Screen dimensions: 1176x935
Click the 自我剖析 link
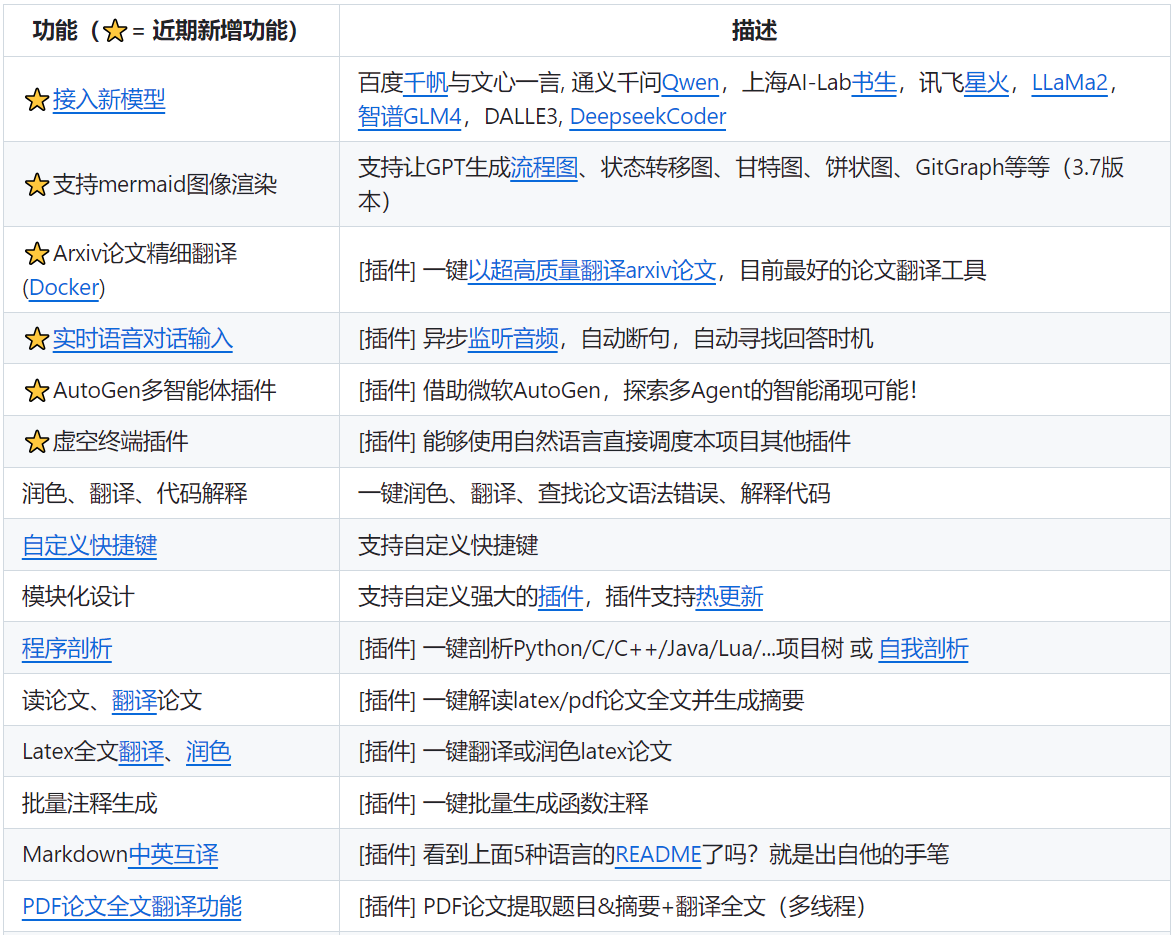pos(923,649)
